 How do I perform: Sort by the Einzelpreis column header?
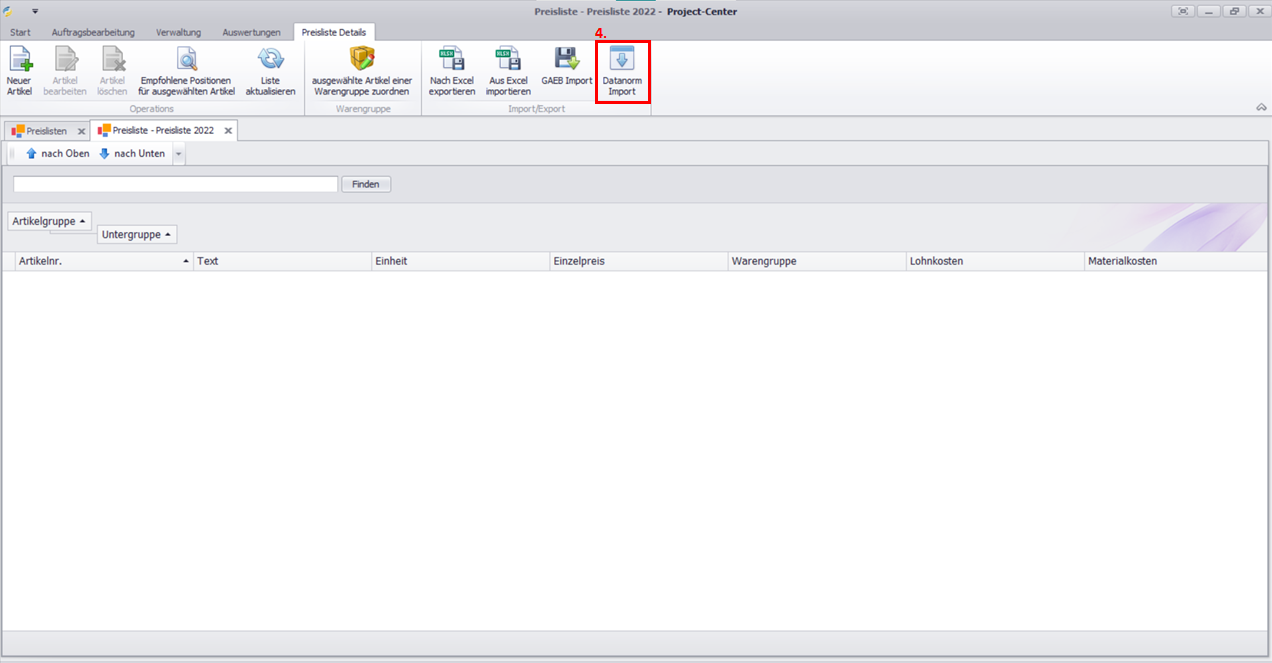click(638, 261)
